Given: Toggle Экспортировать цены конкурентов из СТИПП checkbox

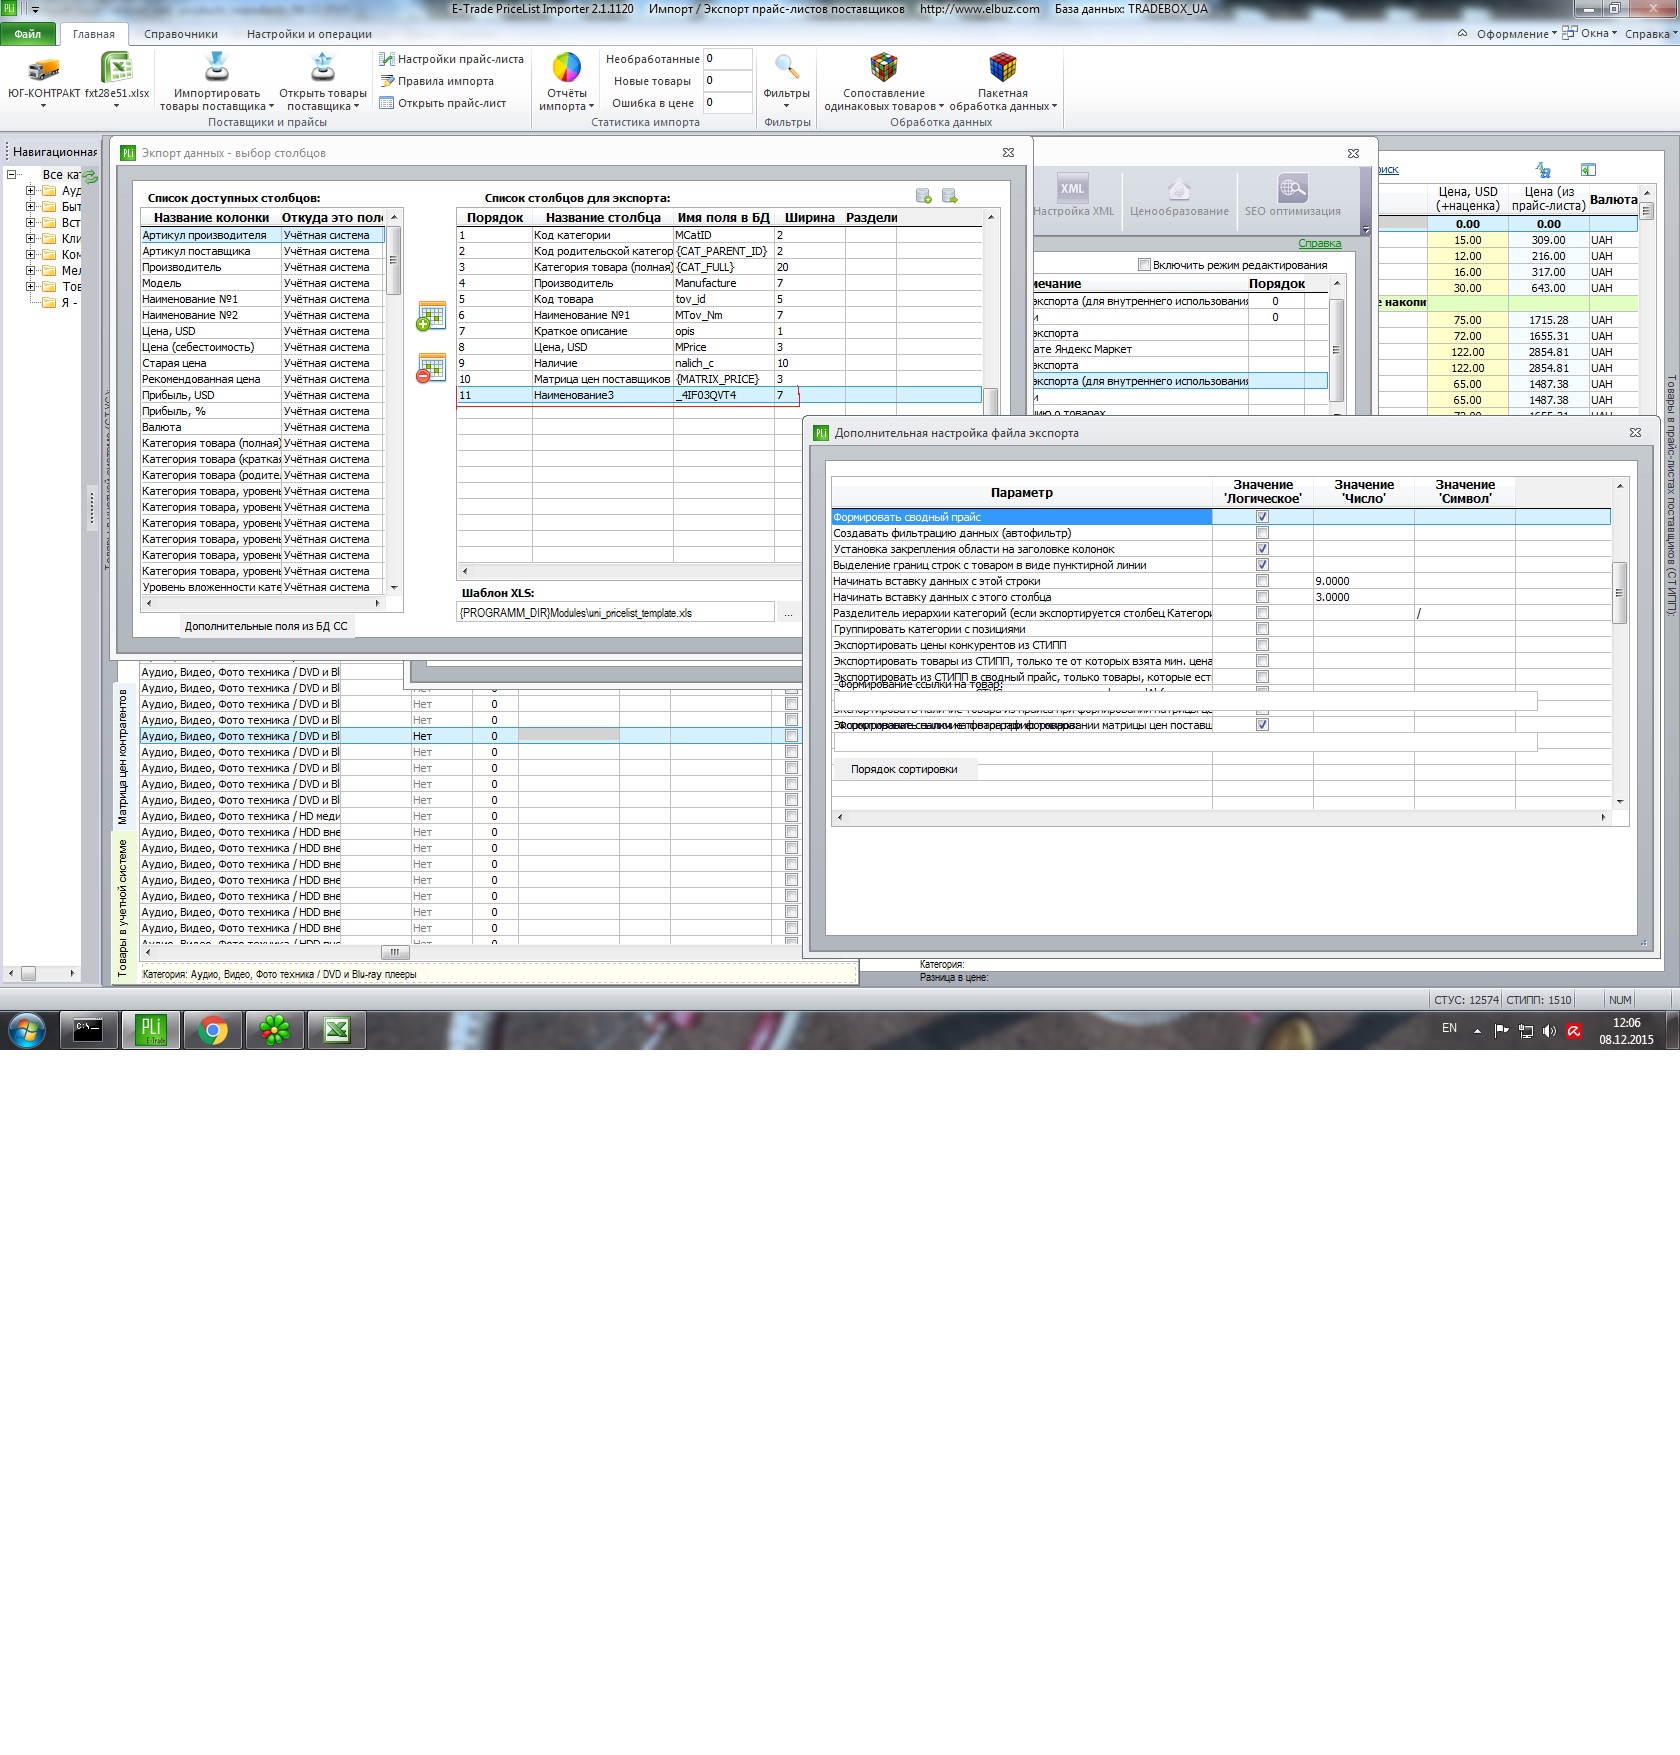Looking at the screenshot, I should pos(1262,645).
